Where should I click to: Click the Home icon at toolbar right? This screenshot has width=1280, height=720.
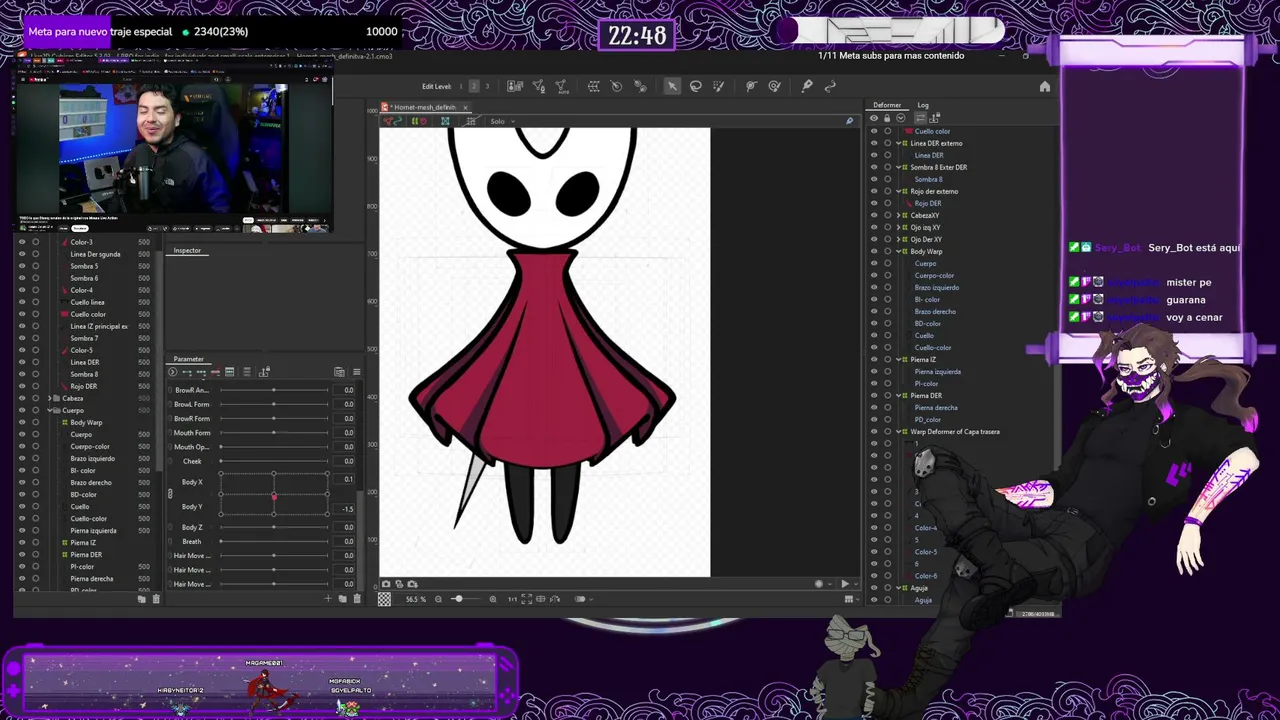click(1045, 87)
